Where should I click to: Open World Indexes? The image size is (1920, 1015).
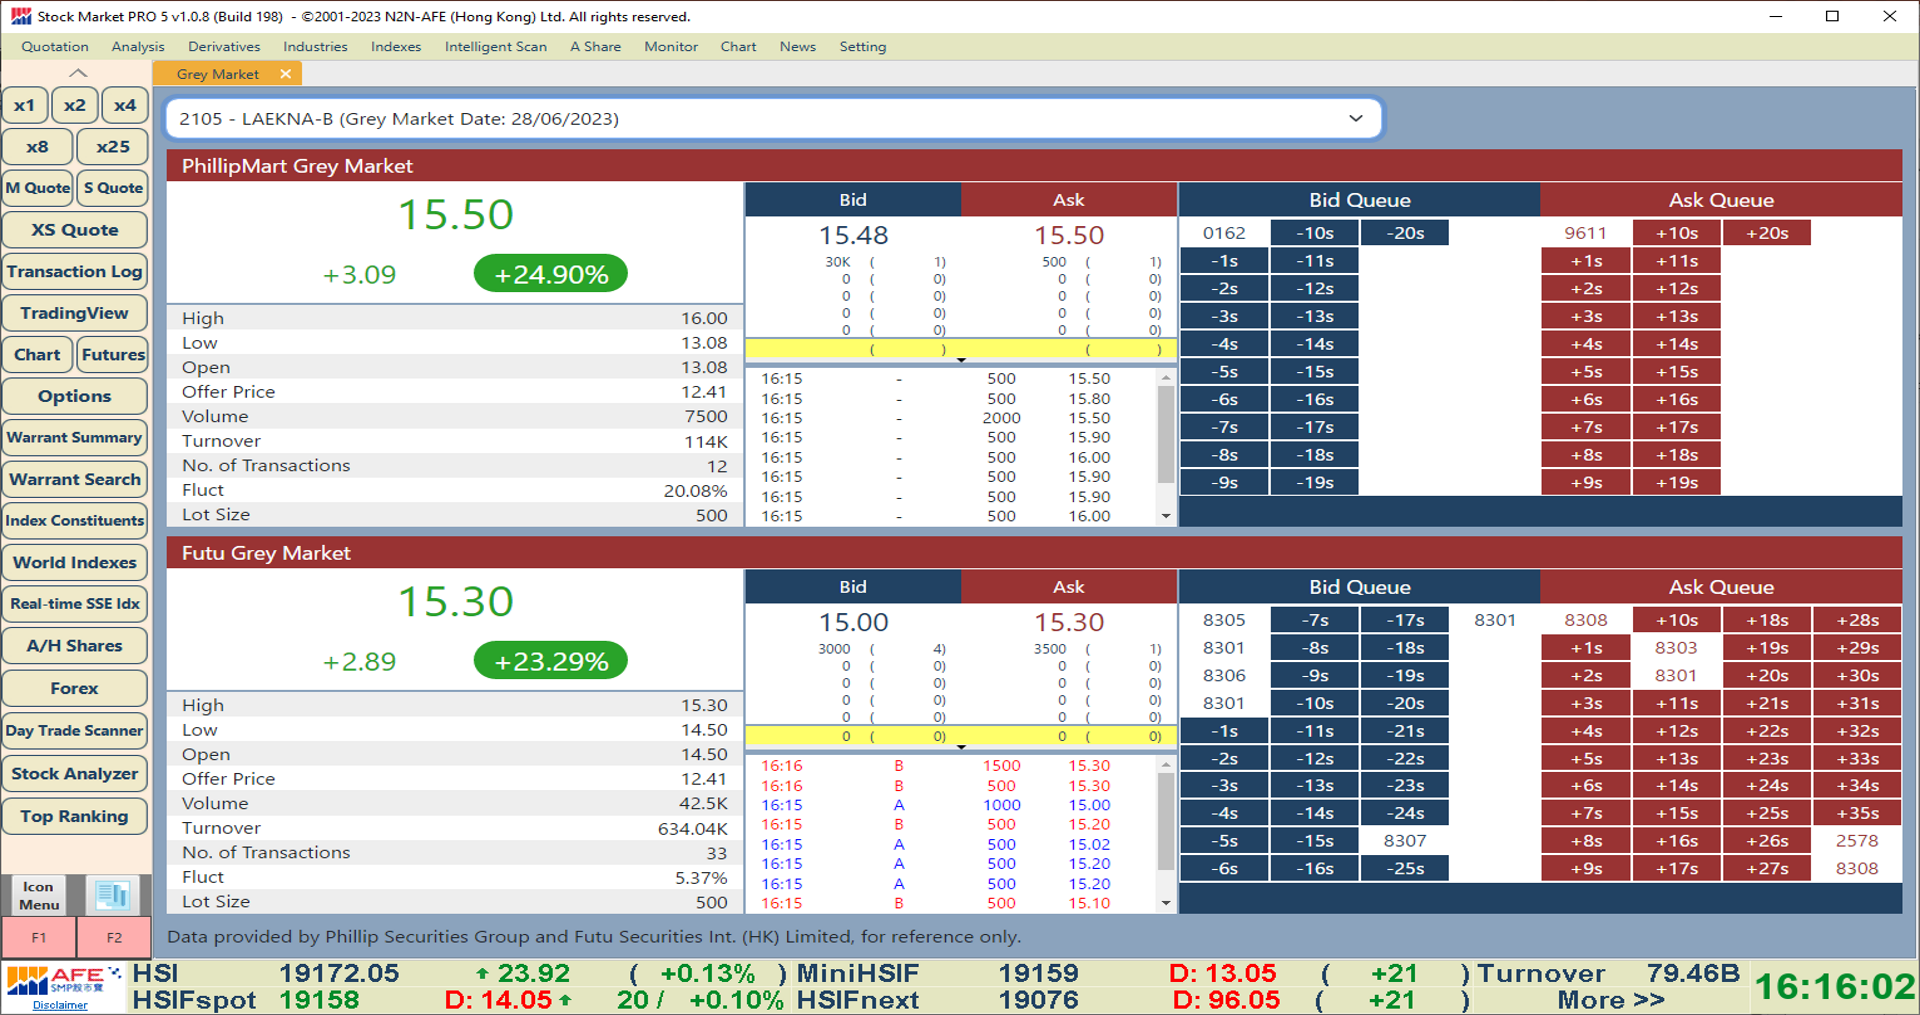75,562
